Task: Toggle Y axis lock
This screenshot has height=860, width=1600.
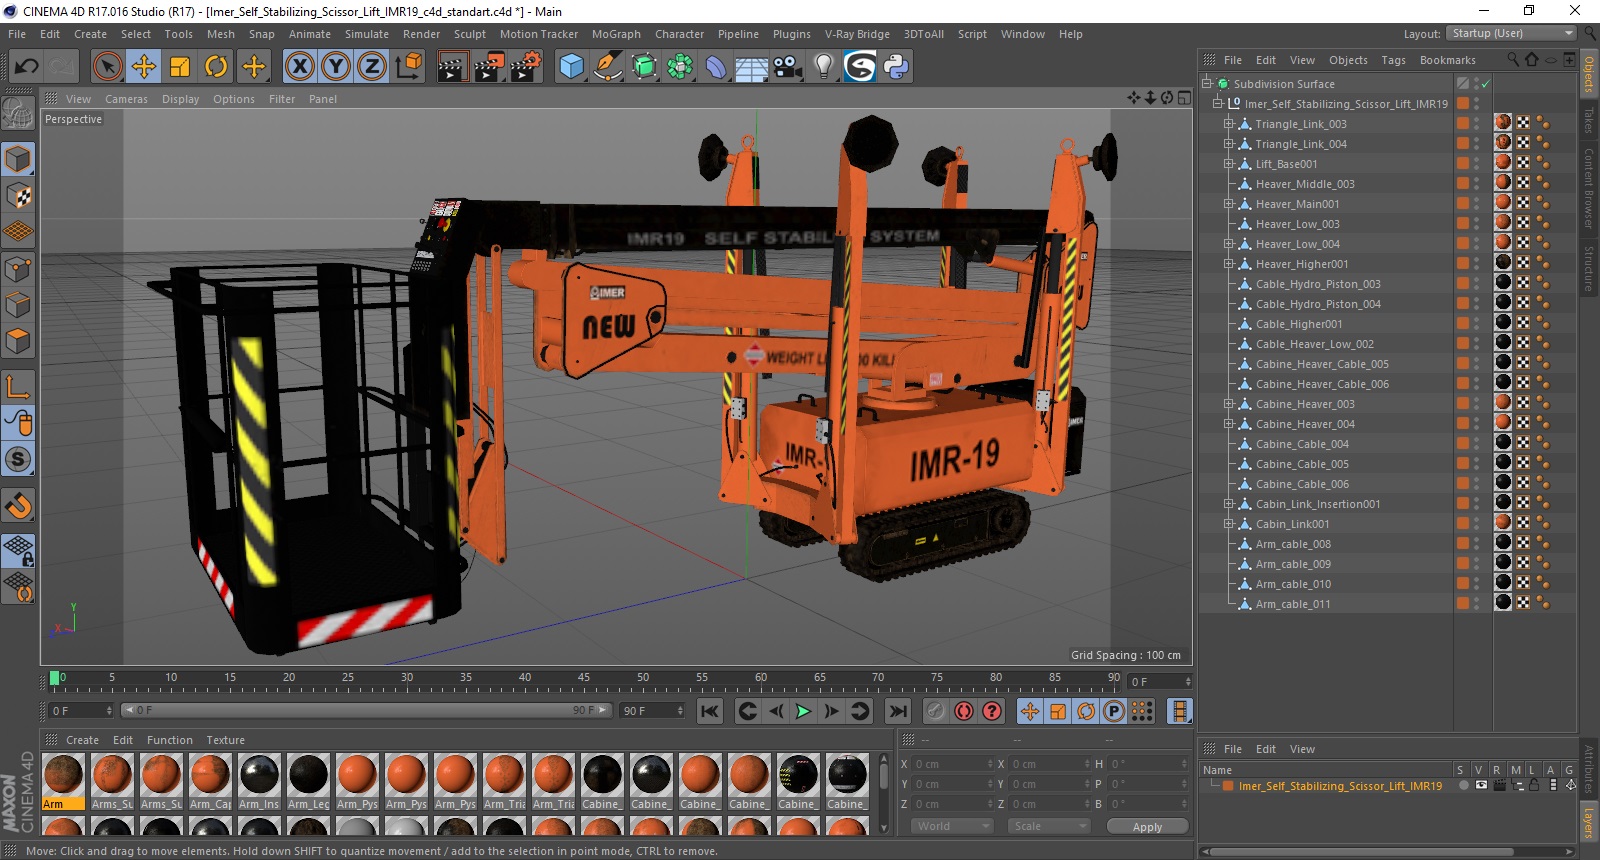Action: 336,67
